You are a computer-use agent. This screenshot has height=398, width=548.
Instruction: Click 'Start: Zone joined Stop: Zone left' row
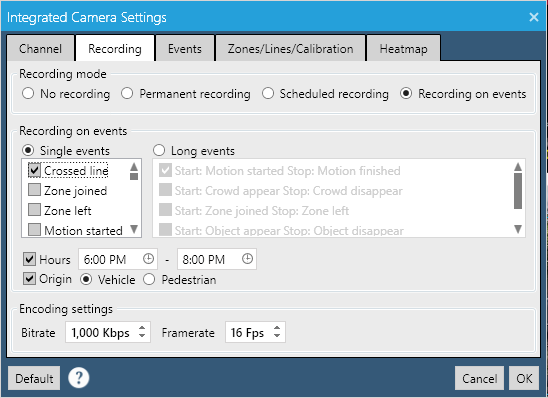pyautogui.click(x=254, y=210)
